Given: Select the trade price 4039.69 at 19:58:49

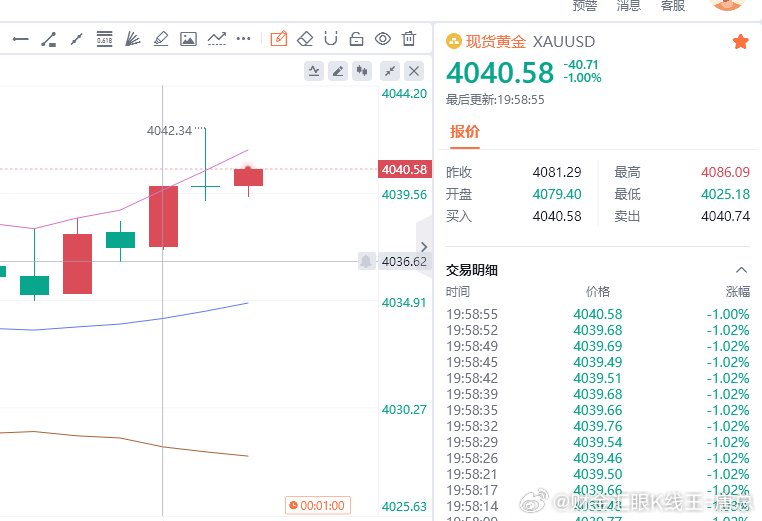Looking at the screenshot, I should pos(598,347).
